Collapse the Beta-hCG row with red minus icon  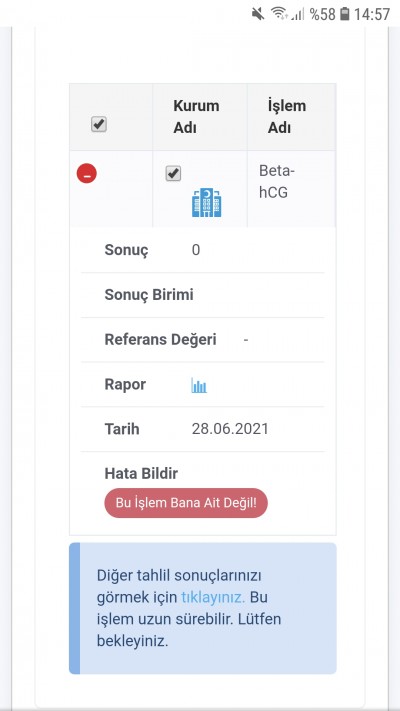point(87,174)
